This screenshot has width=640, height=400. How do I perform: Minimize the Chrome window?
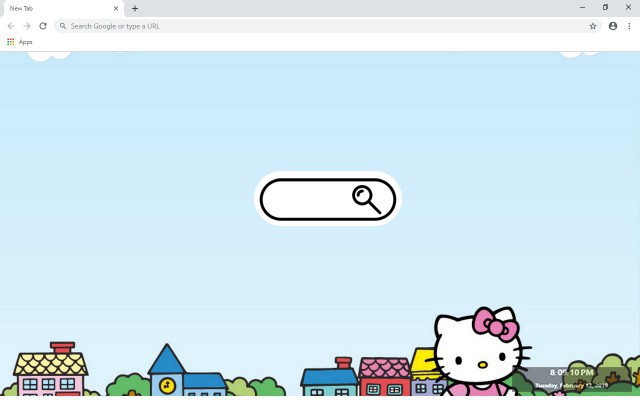(582, 7)
